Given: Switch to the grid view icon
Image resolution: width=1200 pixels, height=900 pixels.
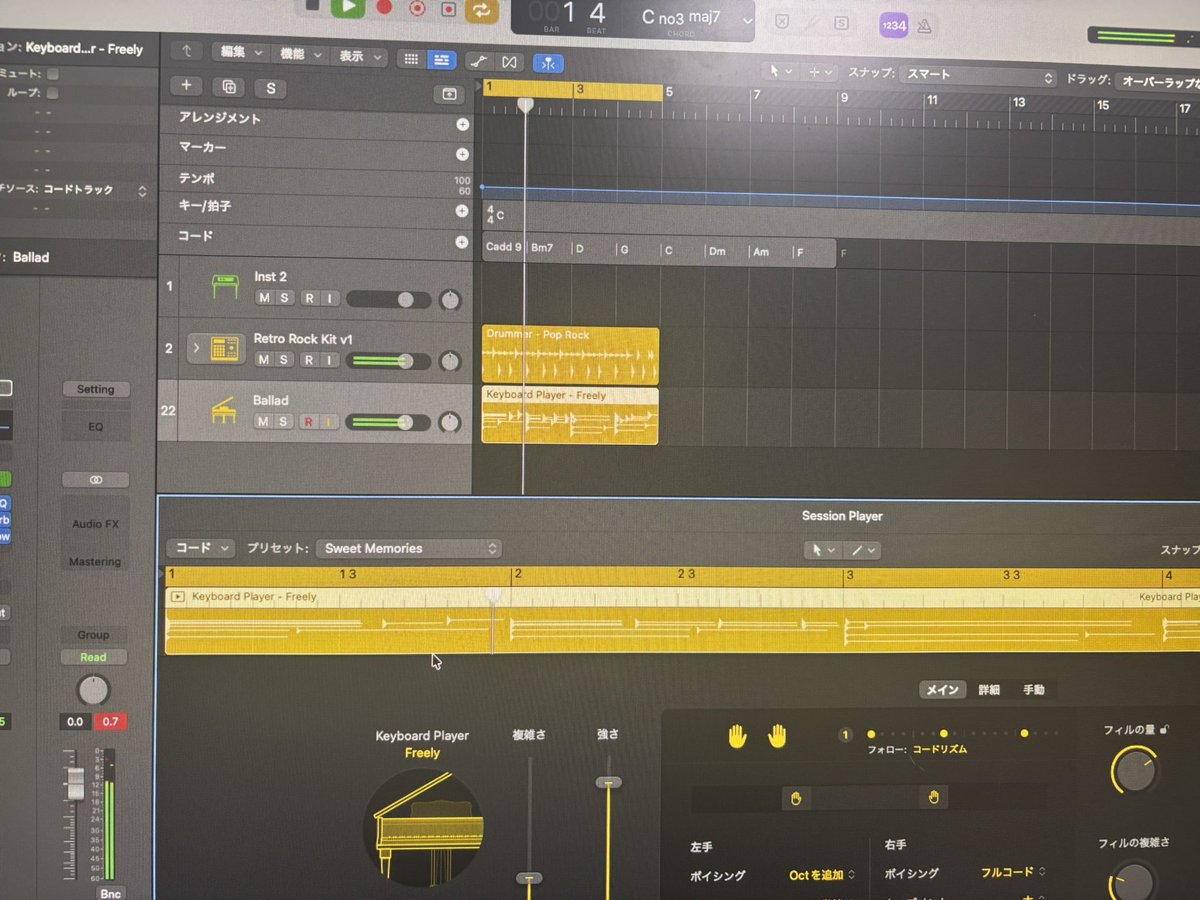Looking at the screenshot, I should [x=411, y=59].
